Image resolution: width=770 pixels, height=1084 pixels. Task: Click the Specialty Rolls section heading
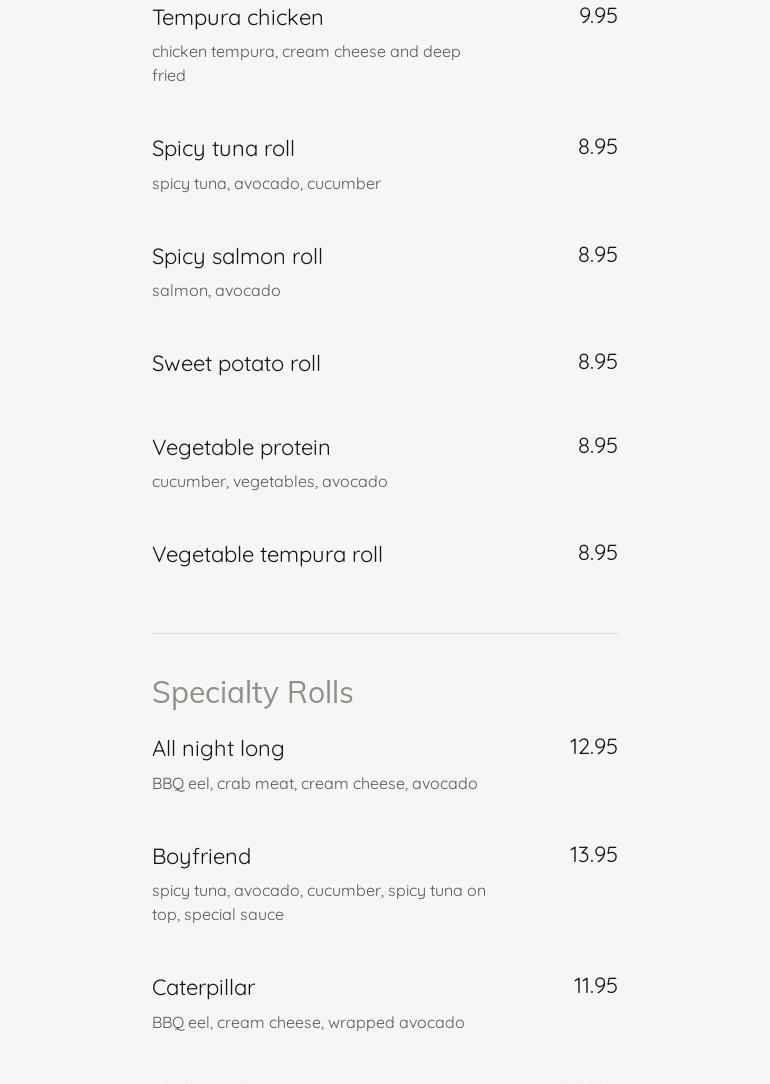tap(252, 693)
